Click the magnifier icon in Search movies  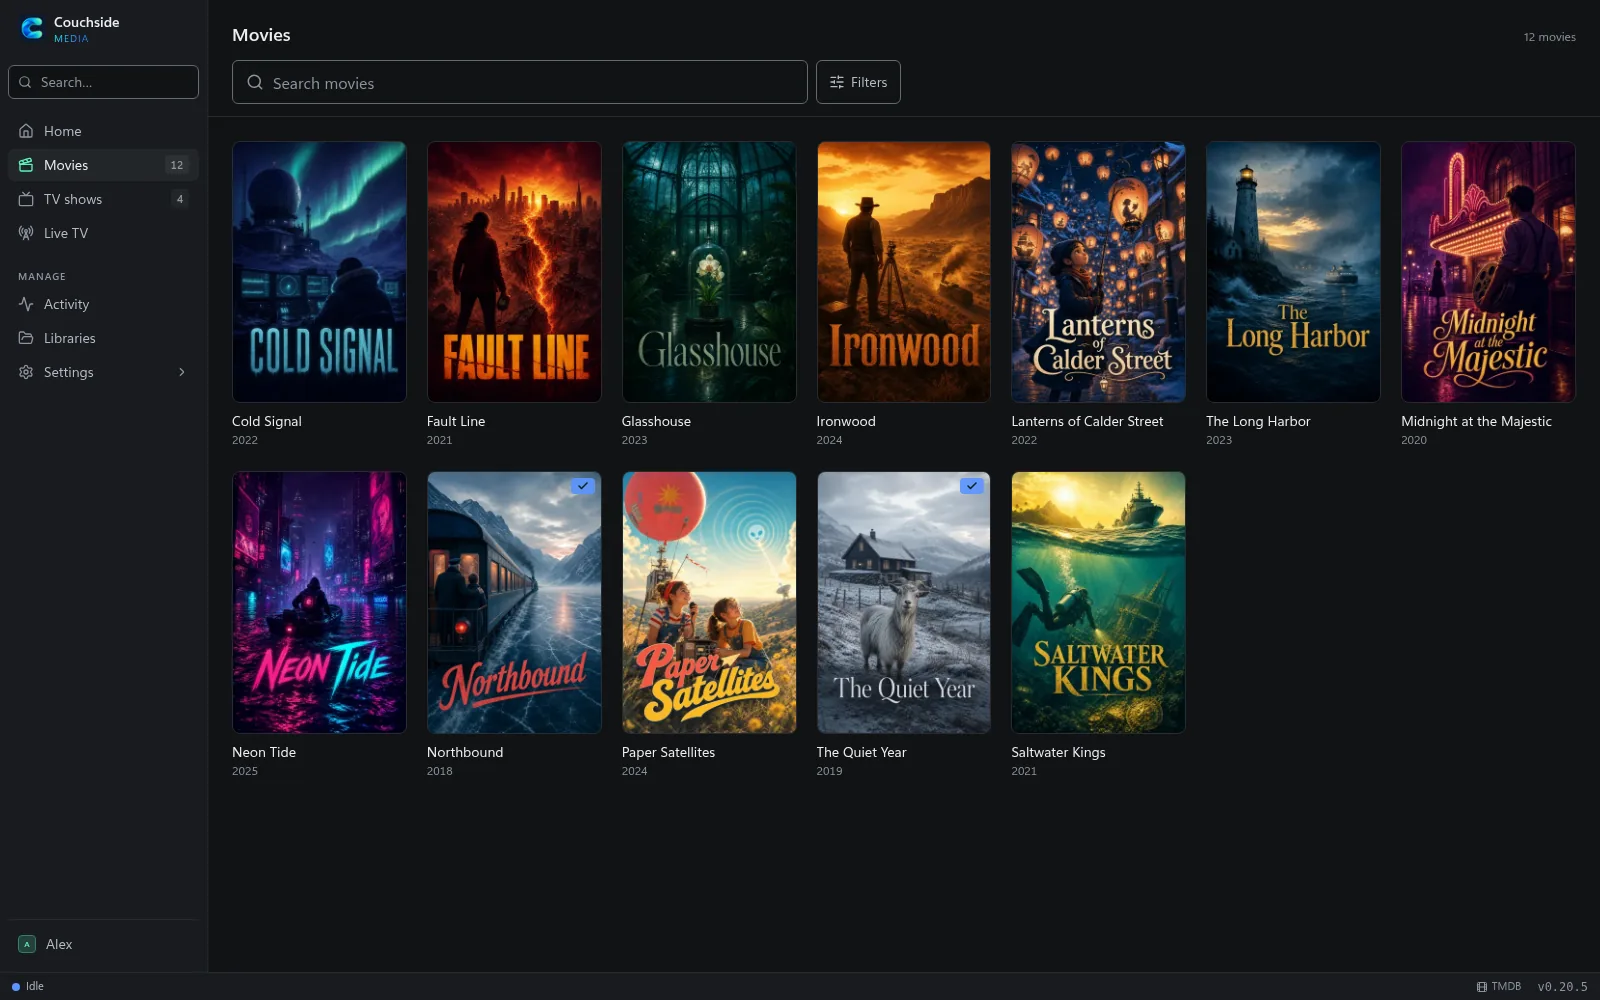point(255,82)
